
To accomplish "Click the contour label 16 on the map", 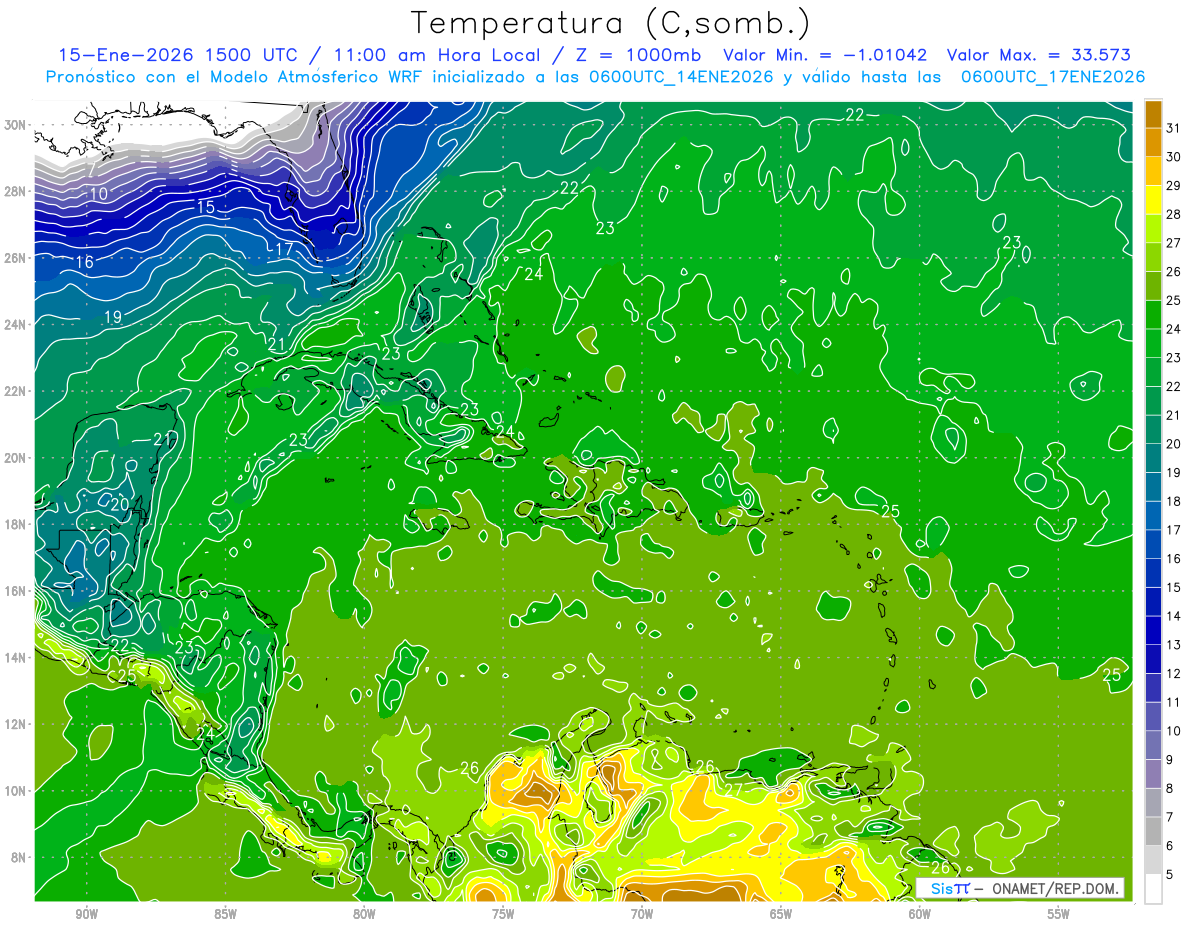I will (x=85, y=262).
